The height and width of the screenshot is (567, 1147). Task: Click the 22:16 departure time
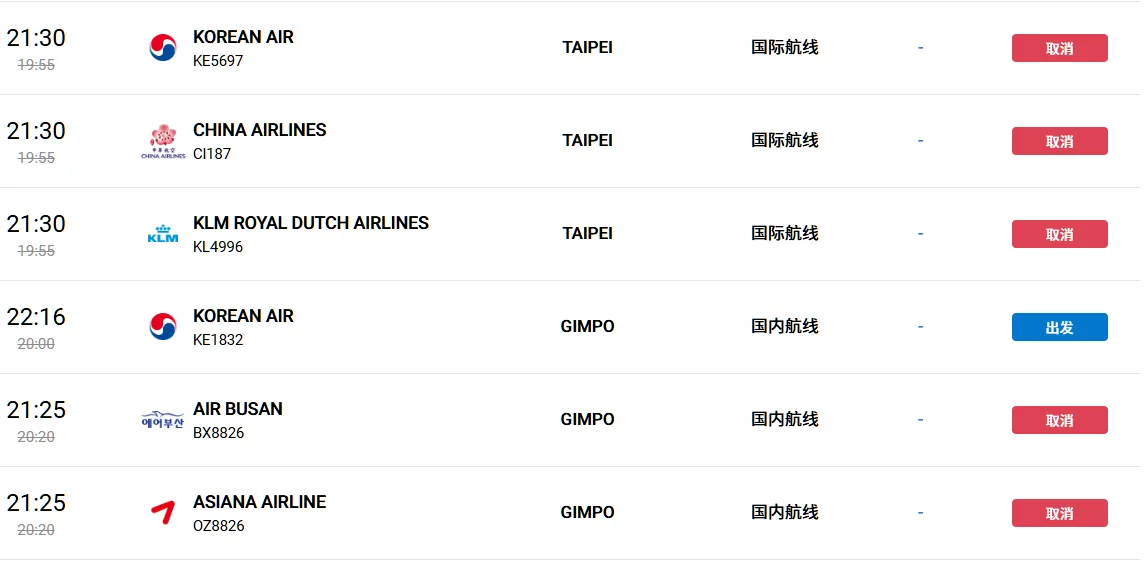click(x=36, y=317)
